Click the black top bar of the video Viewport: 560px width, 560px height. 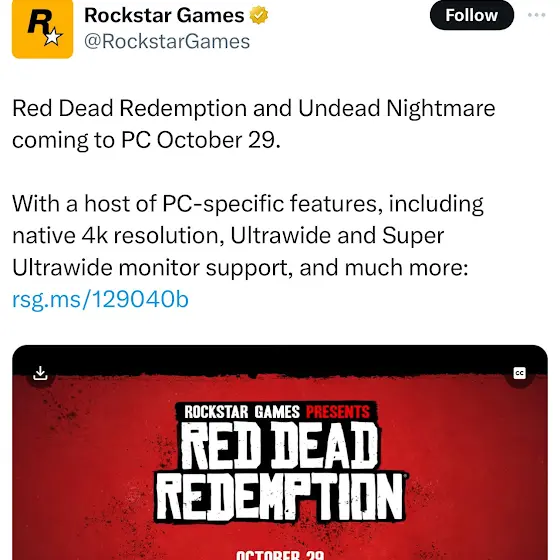pyautogui.click(x=280, y=359)
